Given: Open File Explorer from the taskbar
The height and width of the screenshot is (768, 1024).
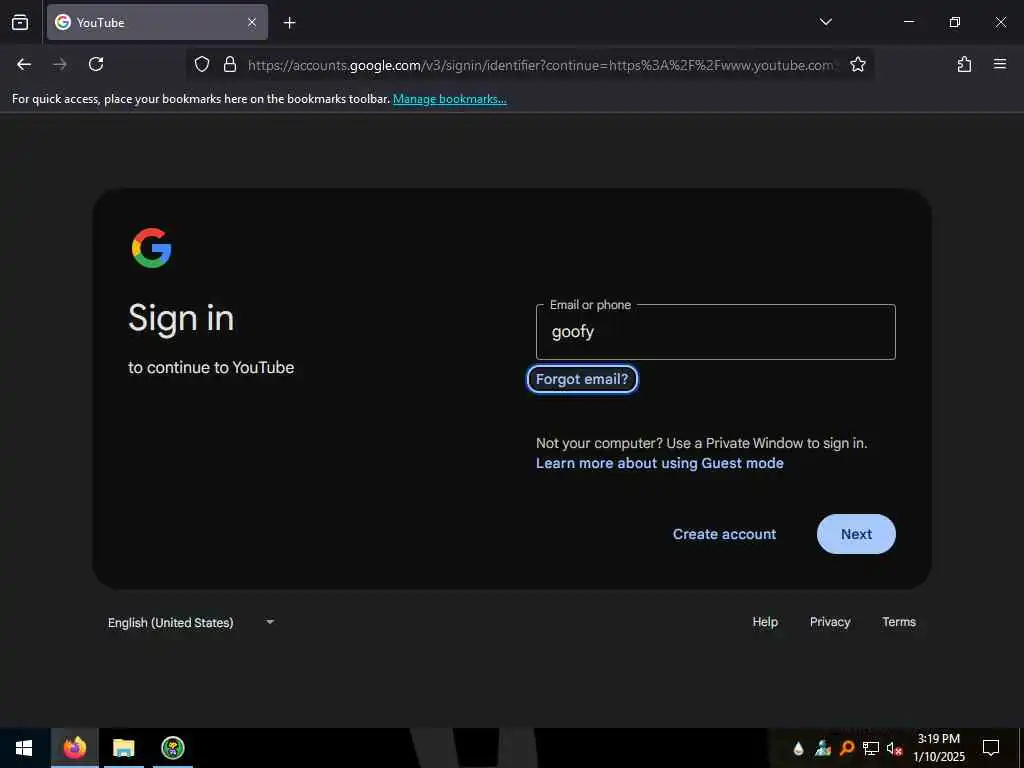Looking at the screenshot, I should point(123,748).
